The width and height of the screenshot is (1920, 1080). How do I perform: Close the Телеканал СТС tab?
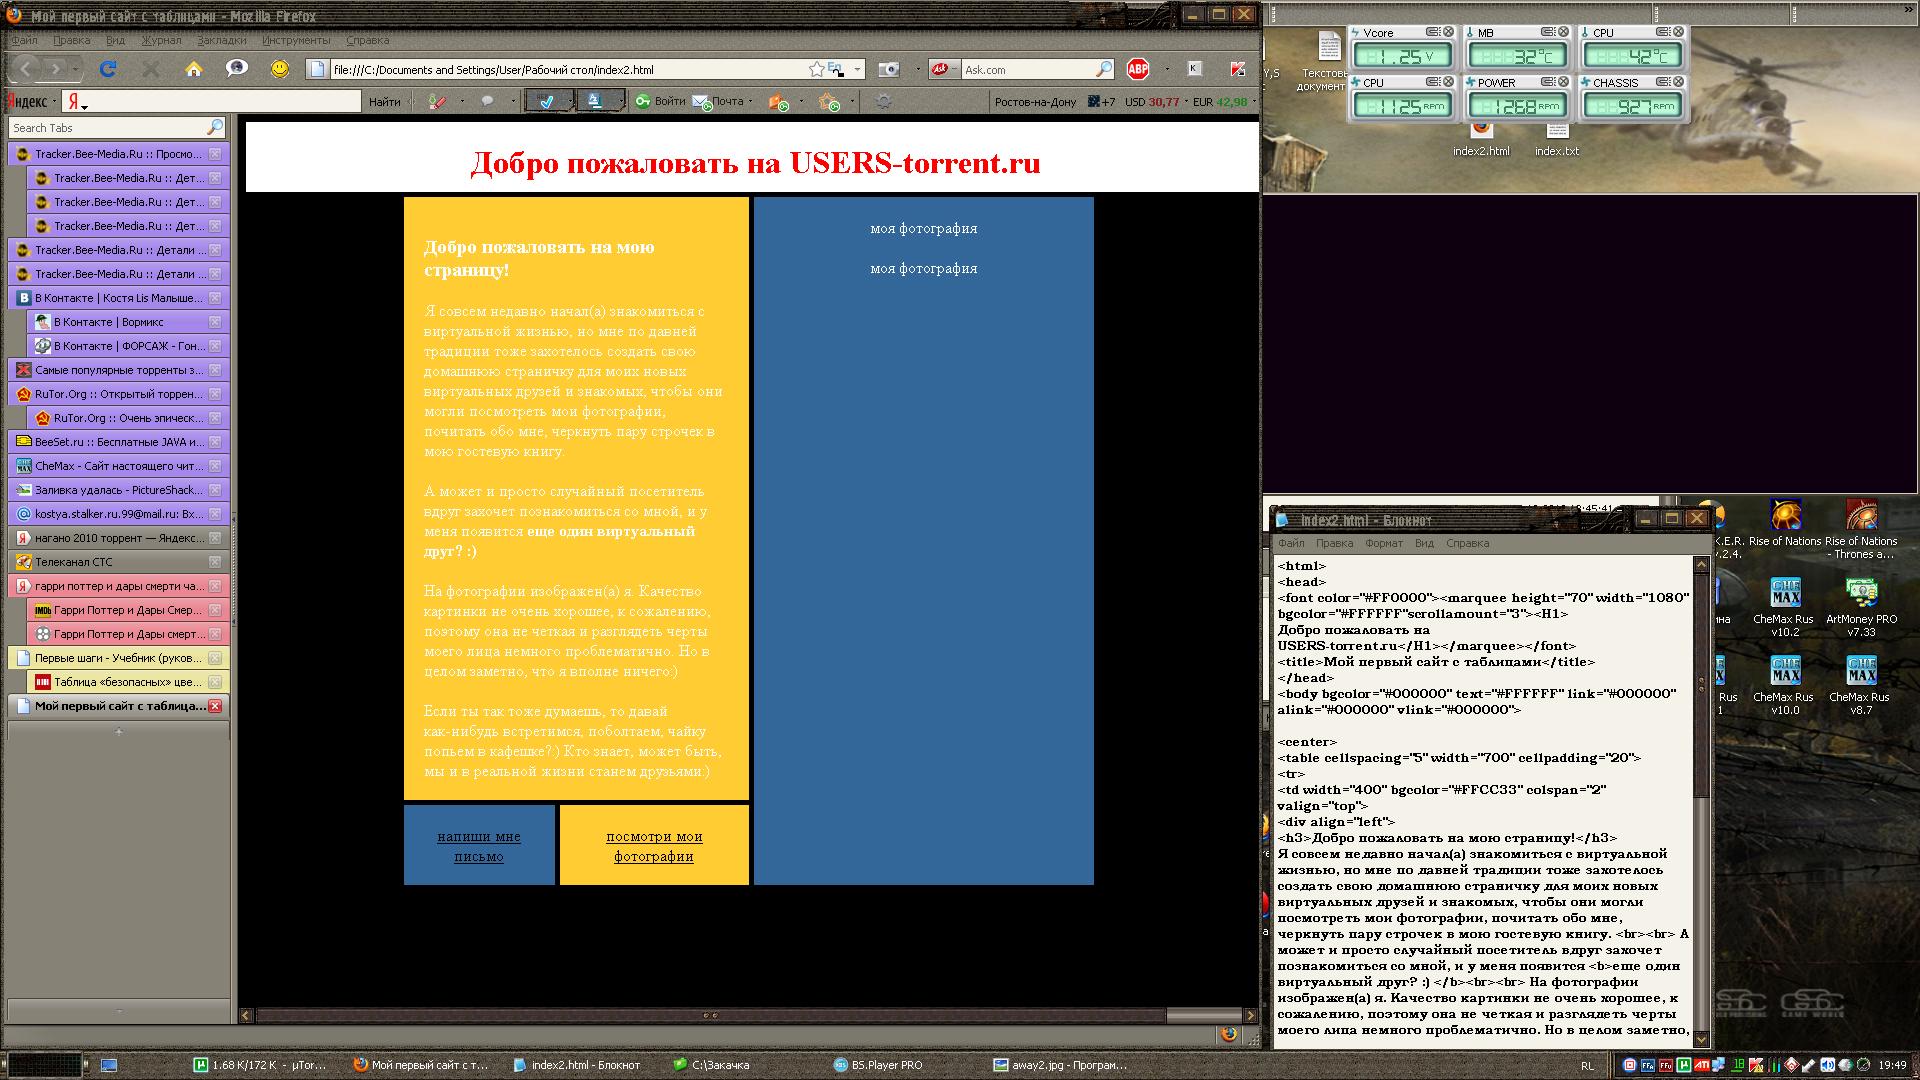coord(214,562)
